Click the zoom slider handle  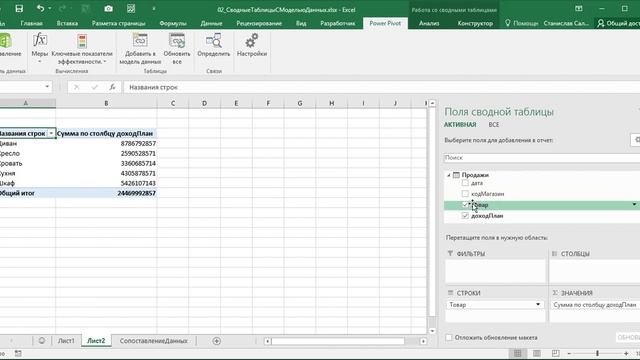597,353
